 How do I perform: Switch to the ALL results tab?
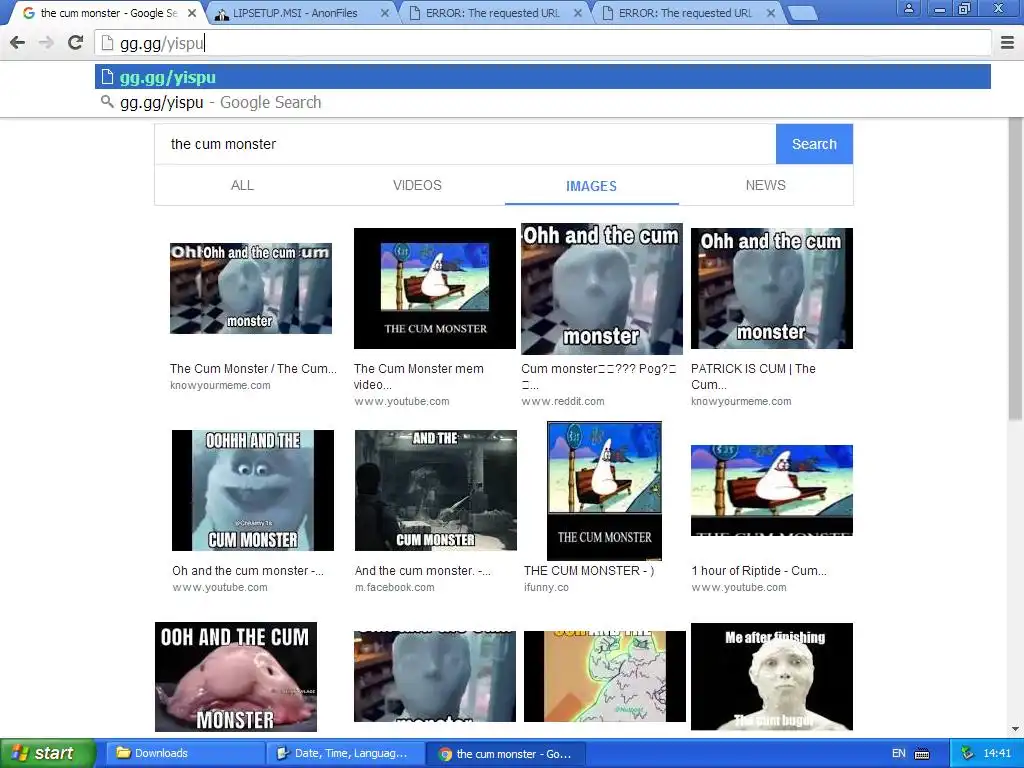tap(242, 185)
